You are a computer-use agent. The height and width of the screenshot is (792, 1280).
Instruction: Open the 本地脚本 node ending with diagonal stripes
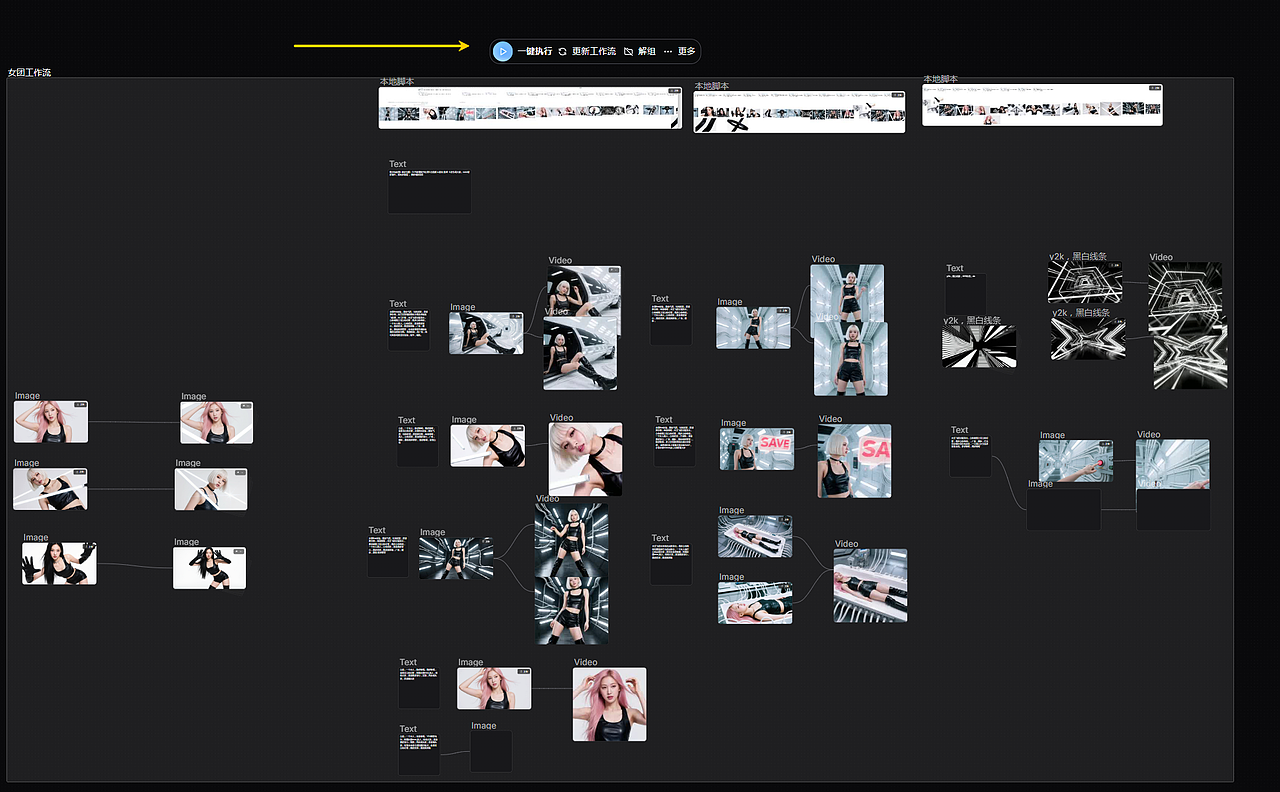(x=530, y=107)
